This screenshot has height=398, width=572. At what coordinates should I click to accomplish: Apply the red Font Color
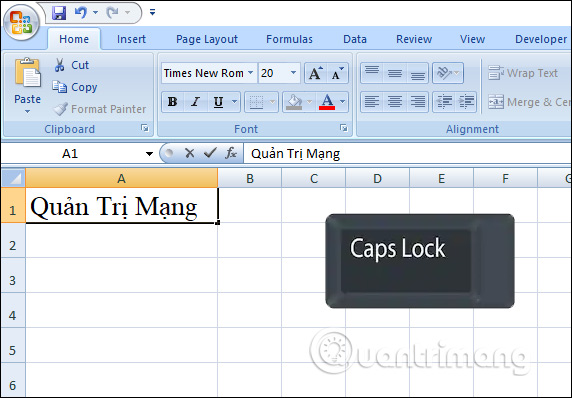pos(327,102)
